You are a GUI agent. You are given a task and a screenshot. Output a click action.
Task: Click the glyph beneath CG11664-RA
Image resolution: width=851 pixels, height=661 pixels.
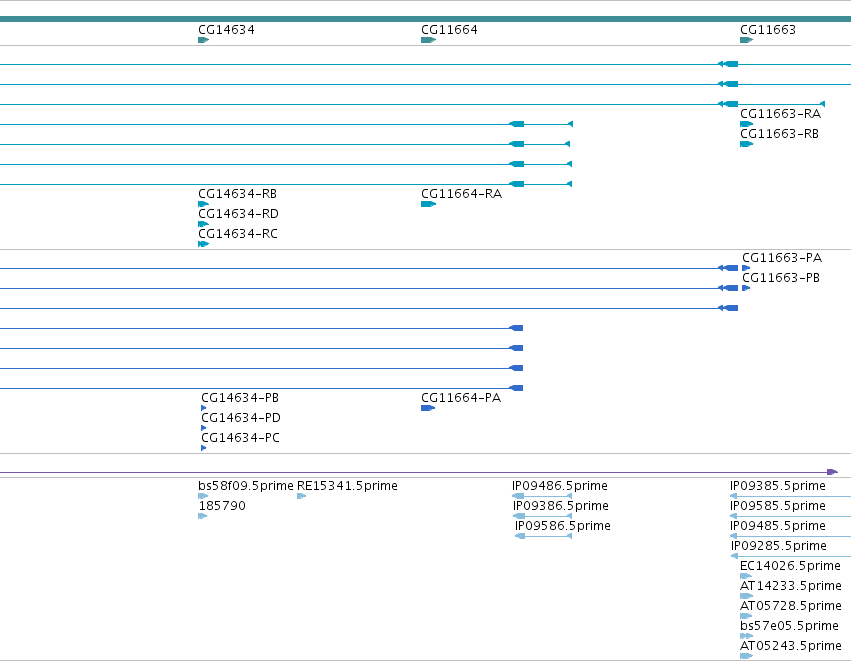(x=428, y=204)
